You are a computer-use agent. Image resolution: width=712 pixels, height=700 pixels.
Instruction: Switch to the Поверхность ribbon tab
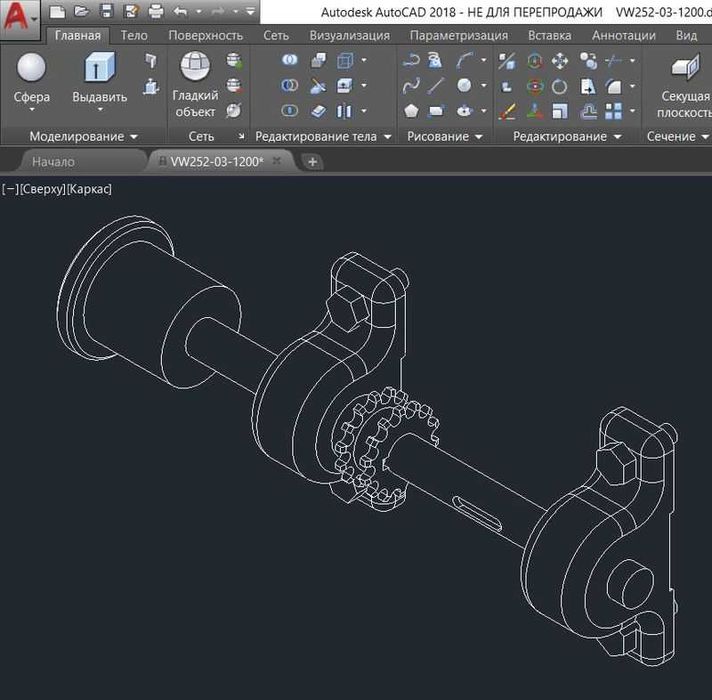click(205, 35)
